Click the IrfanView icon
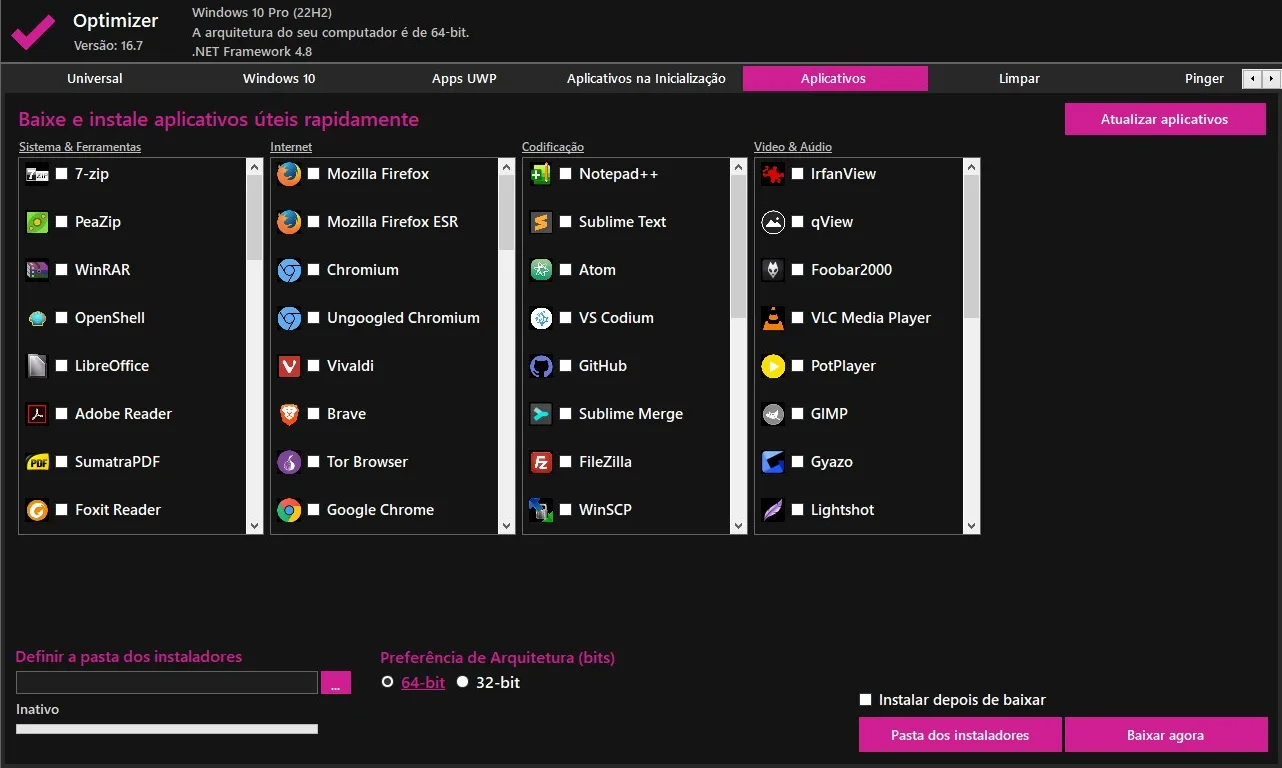This screenshot has height=768, width=1282. (x=773, y=174)
